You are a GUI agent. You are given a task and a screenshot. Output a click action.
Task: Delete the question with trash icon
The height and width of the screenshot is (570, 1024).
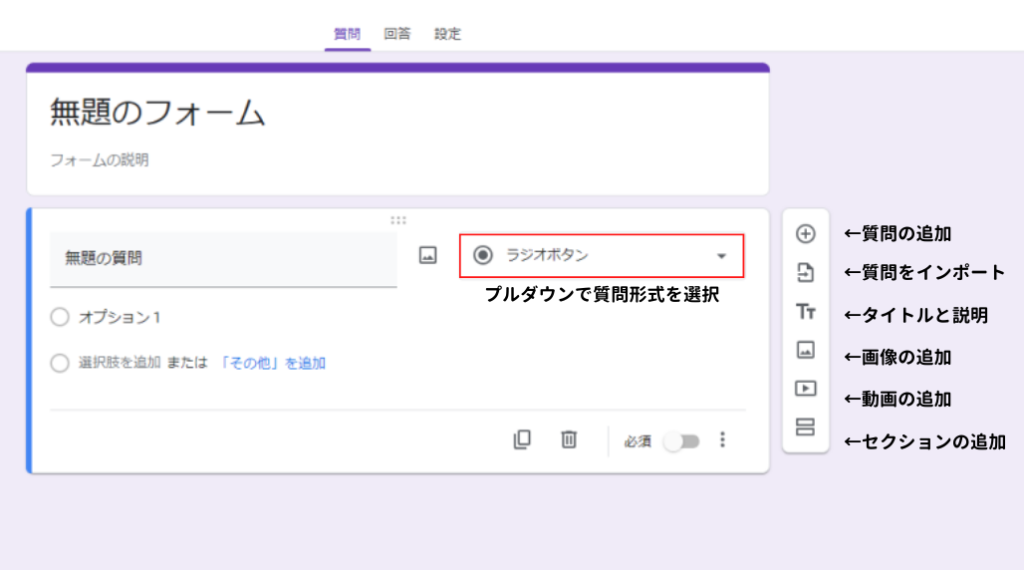coord(569,440)
